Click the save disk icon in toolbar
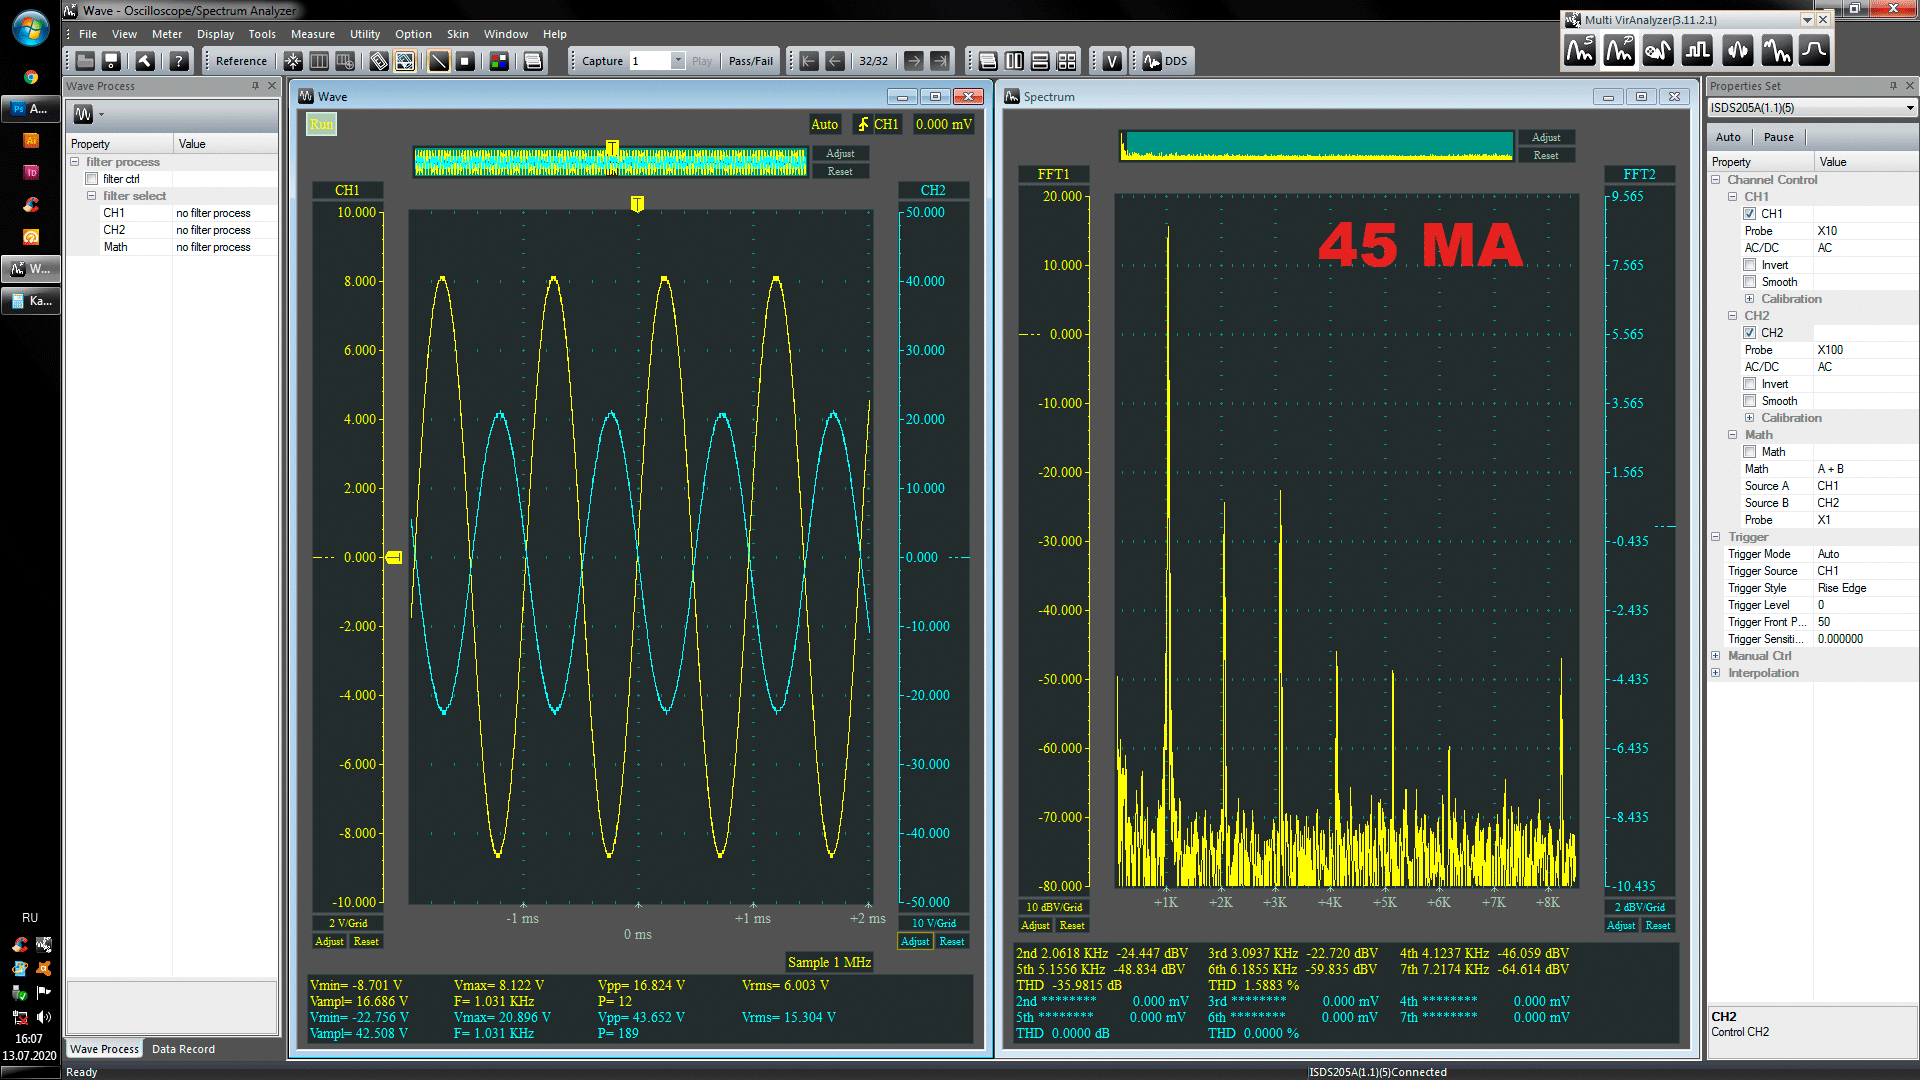1920x1080 pixels. click(111, 61)
